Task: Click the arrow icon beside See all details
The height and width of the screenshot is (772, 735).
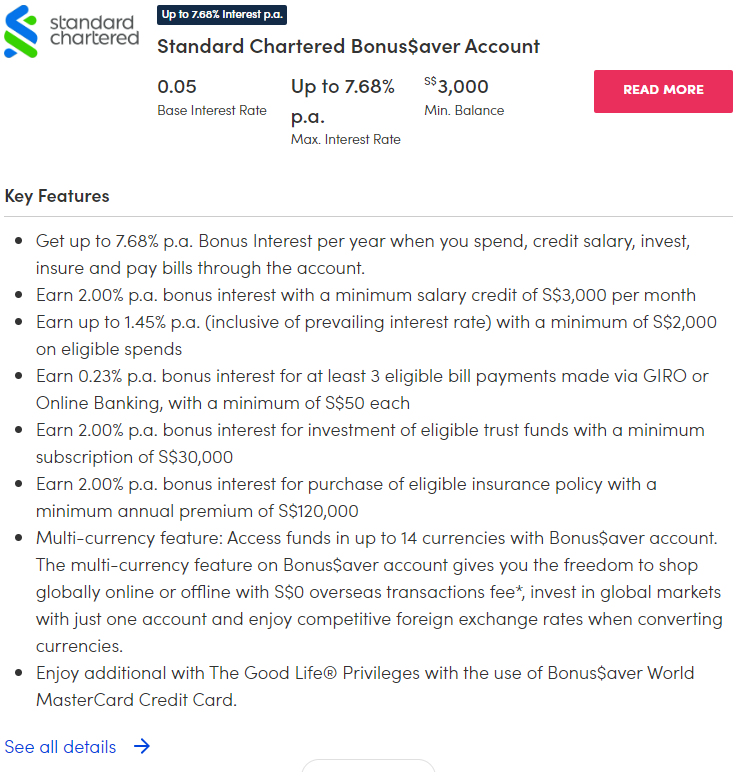Action: click(142, 746)
